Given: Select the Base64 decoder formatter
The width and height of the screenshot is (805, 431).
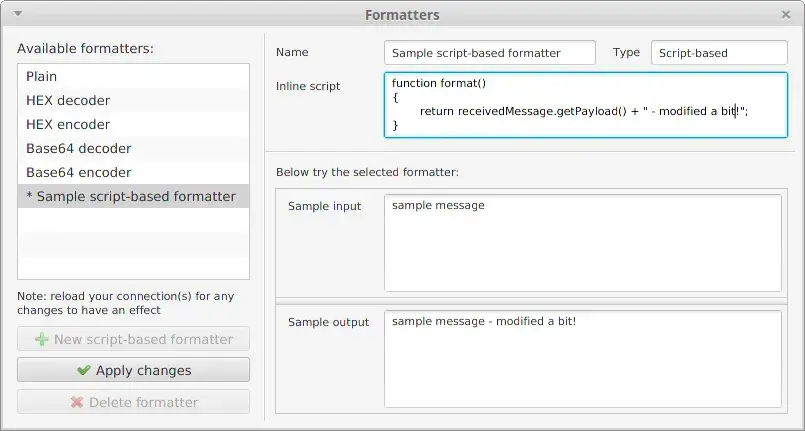Looking at the screenshot, I should (x=133, y=149).
